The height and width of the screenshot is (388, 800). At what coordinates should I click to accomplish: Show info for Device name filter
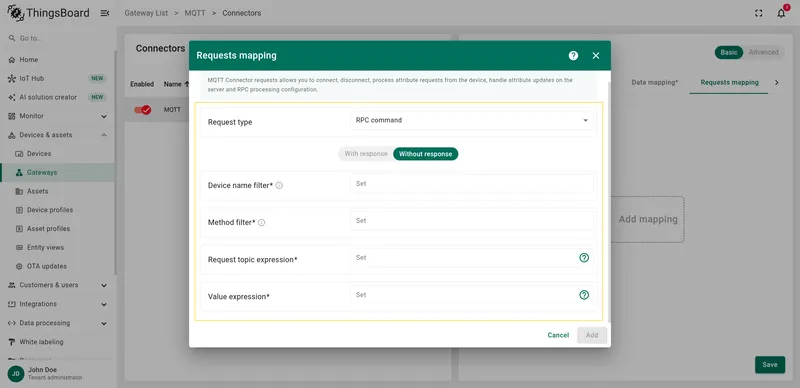point(279,186)
